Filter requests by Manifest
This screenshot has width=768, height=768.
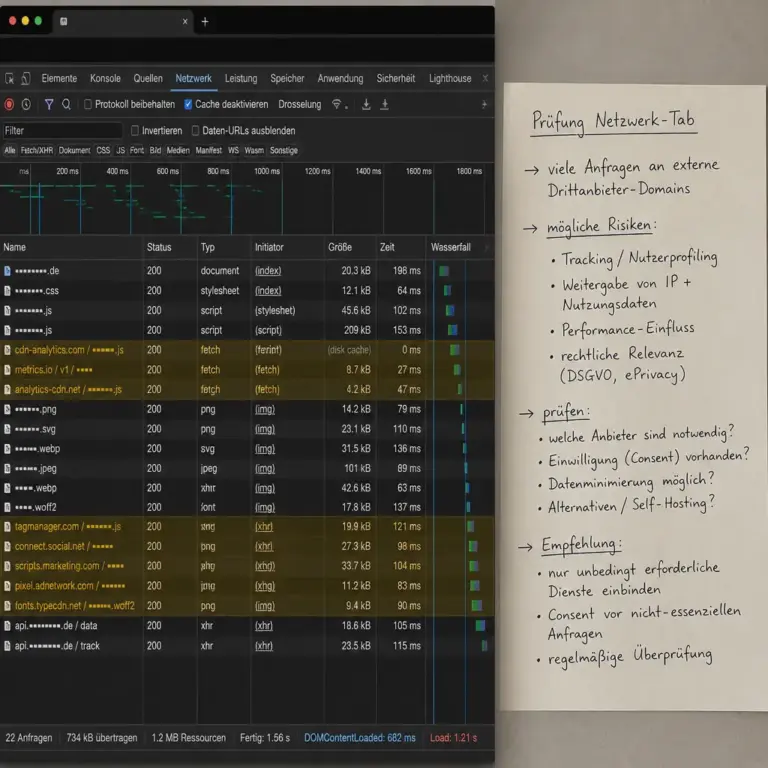click(x=209, y=150)
